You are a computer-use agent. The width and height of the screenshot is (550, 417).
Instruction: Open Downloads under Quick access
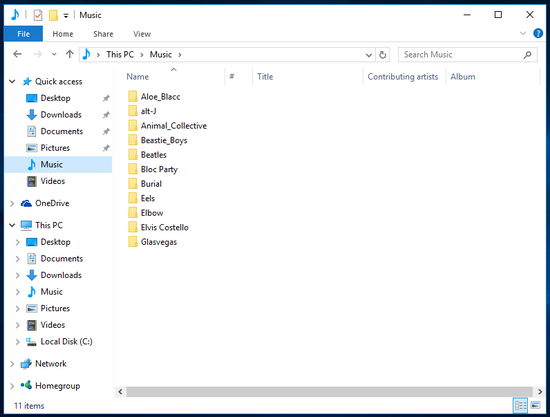coord(61,114)
